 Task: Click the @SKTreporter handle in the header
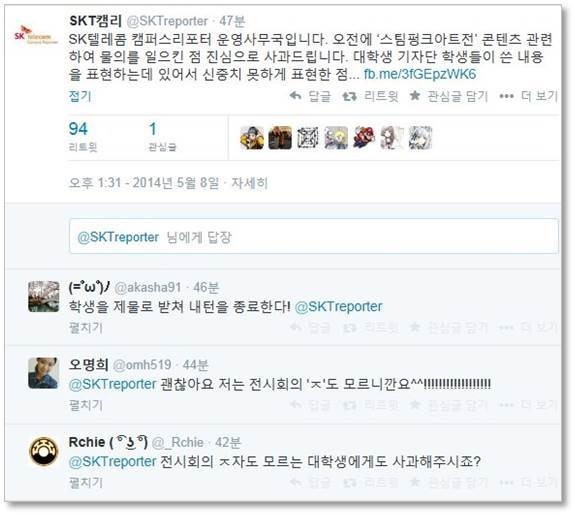coord(167,21)
